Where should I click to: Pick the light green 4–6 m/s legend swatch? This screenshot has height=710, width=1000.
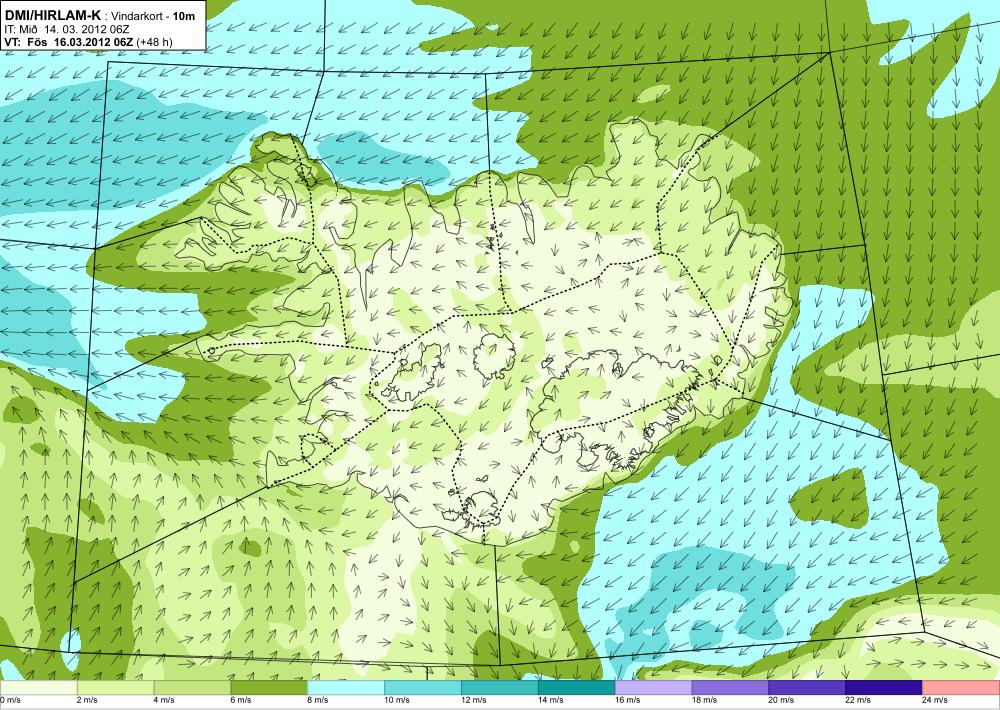click(x=192, y=687)
